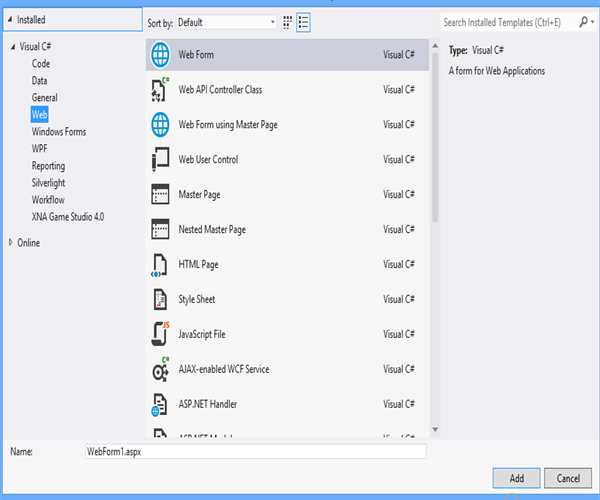Viewport: 600px width, 500px height.
Task: Collapse the Installed templates section
Action: pos(10,19)
